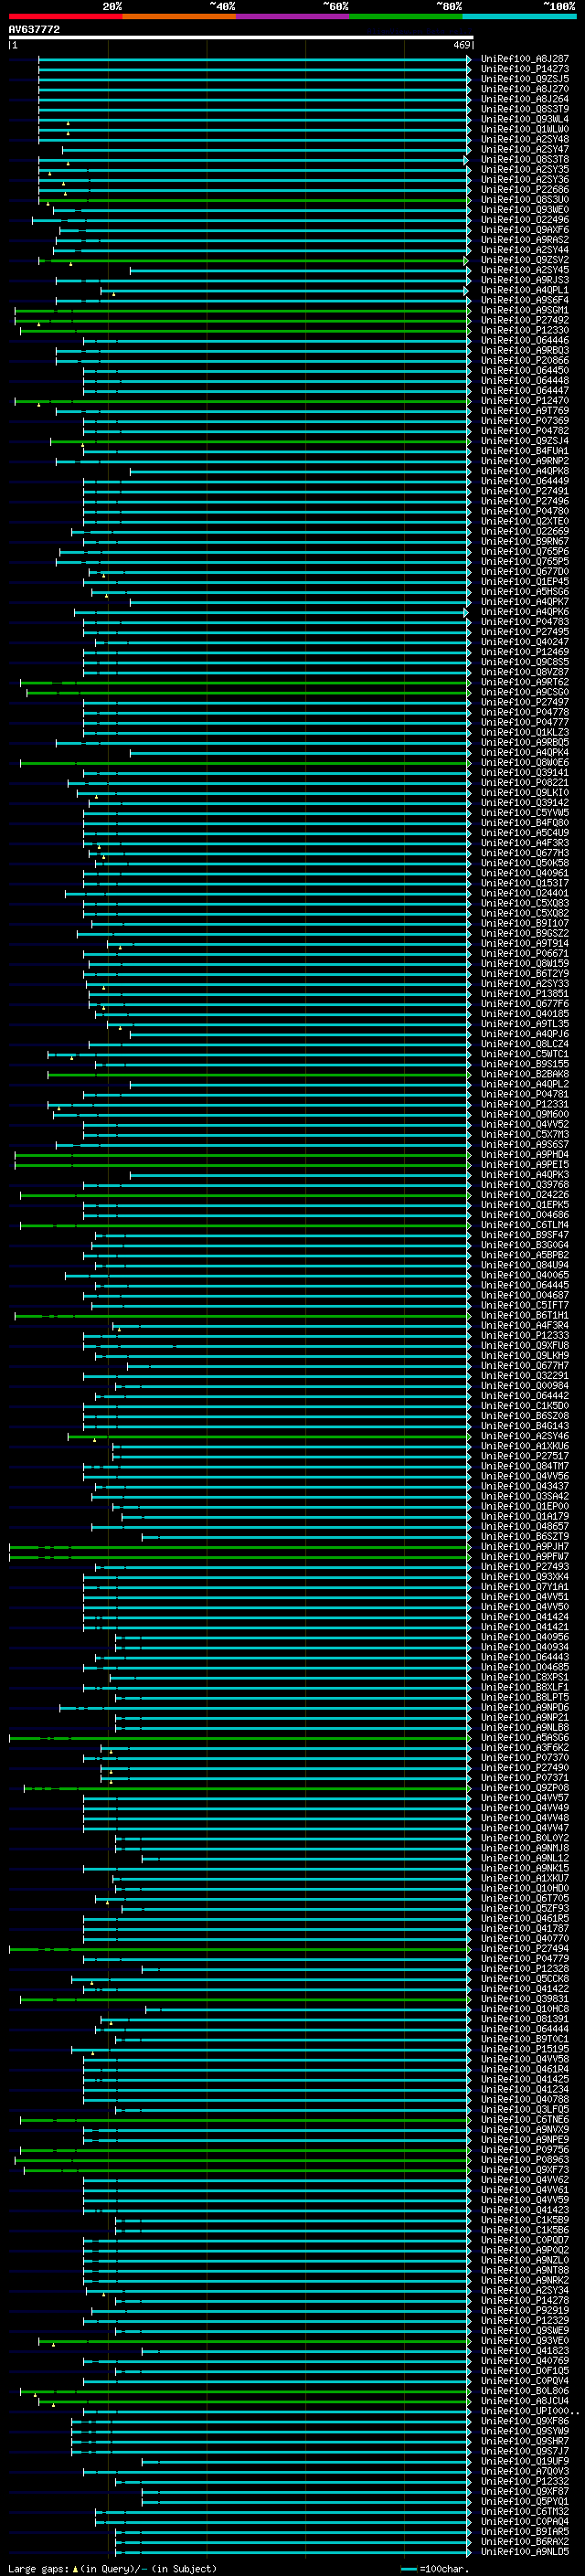Click hit name UniRef100_P27492
The width and height of the screenshot is (585, 2576).
(525, 320)
